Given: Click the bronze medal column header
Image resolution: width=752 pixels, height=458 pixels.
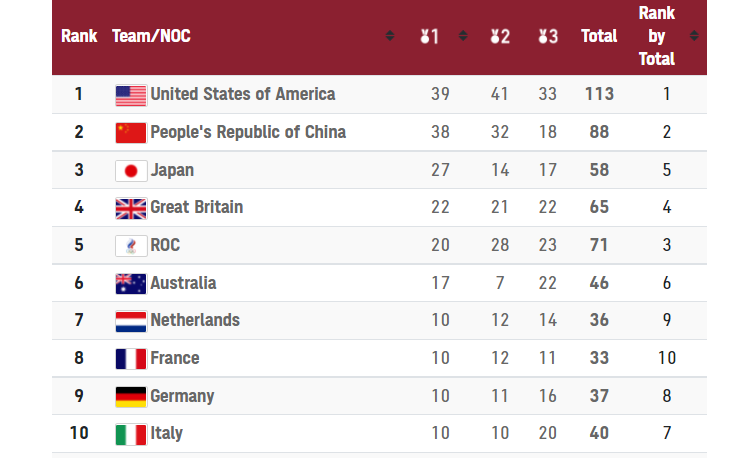Looking at the screenshot, I should pyautogui.click(x=548, y=36).
